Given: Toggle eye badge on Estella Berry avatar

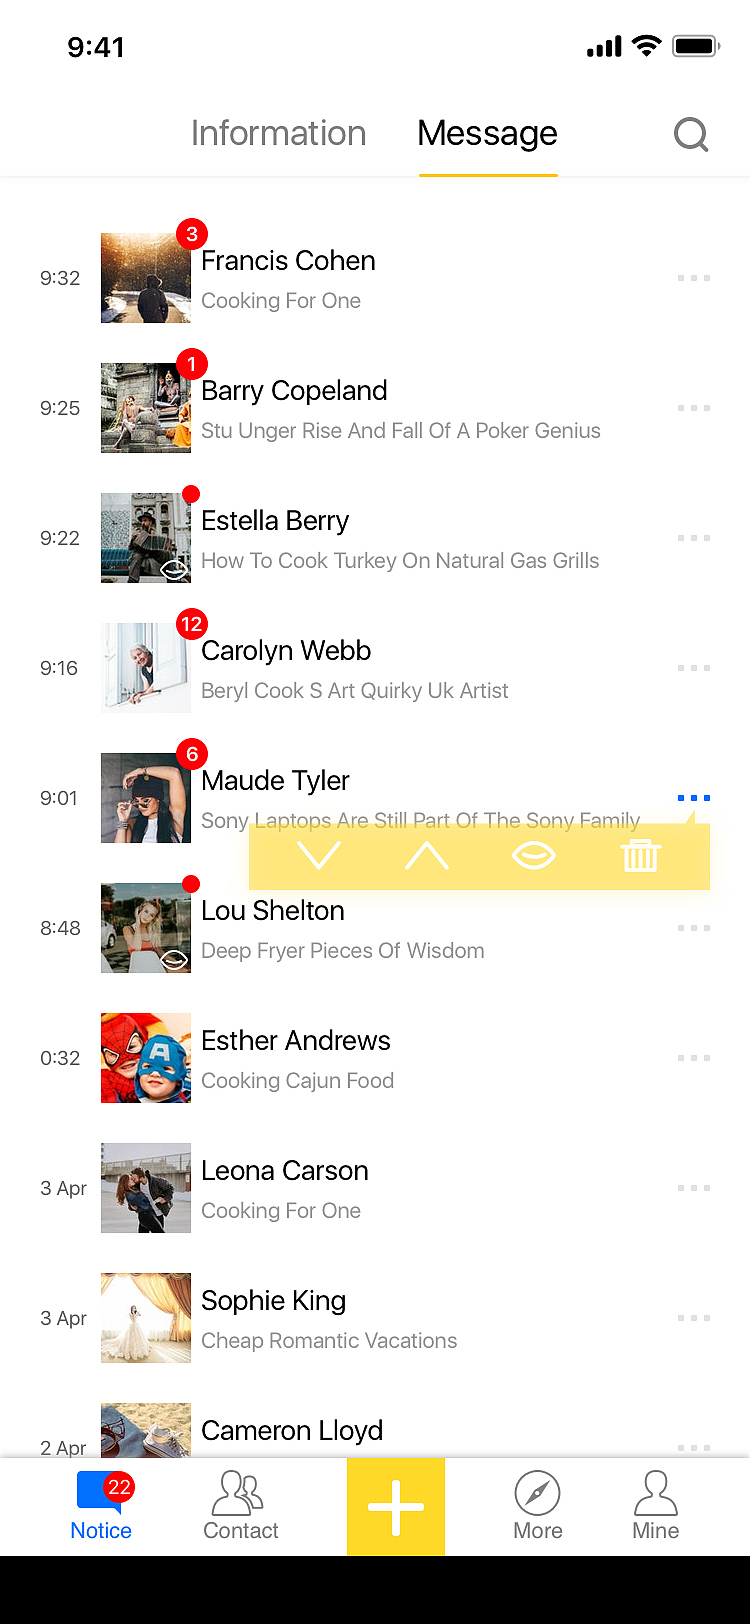Looking at the screenshot, I should click(174, 569).
